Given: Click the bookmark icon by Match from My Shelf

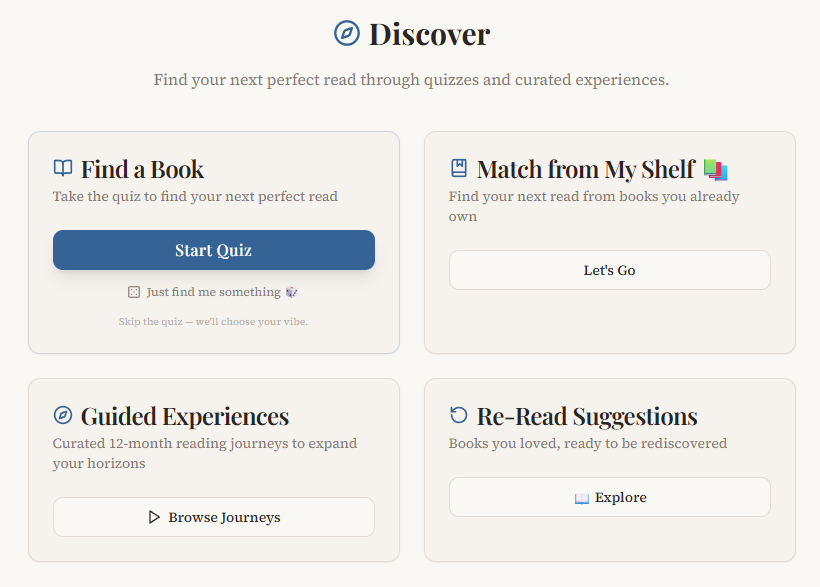Looking at the screenshot, I should [x=459, y=168].
